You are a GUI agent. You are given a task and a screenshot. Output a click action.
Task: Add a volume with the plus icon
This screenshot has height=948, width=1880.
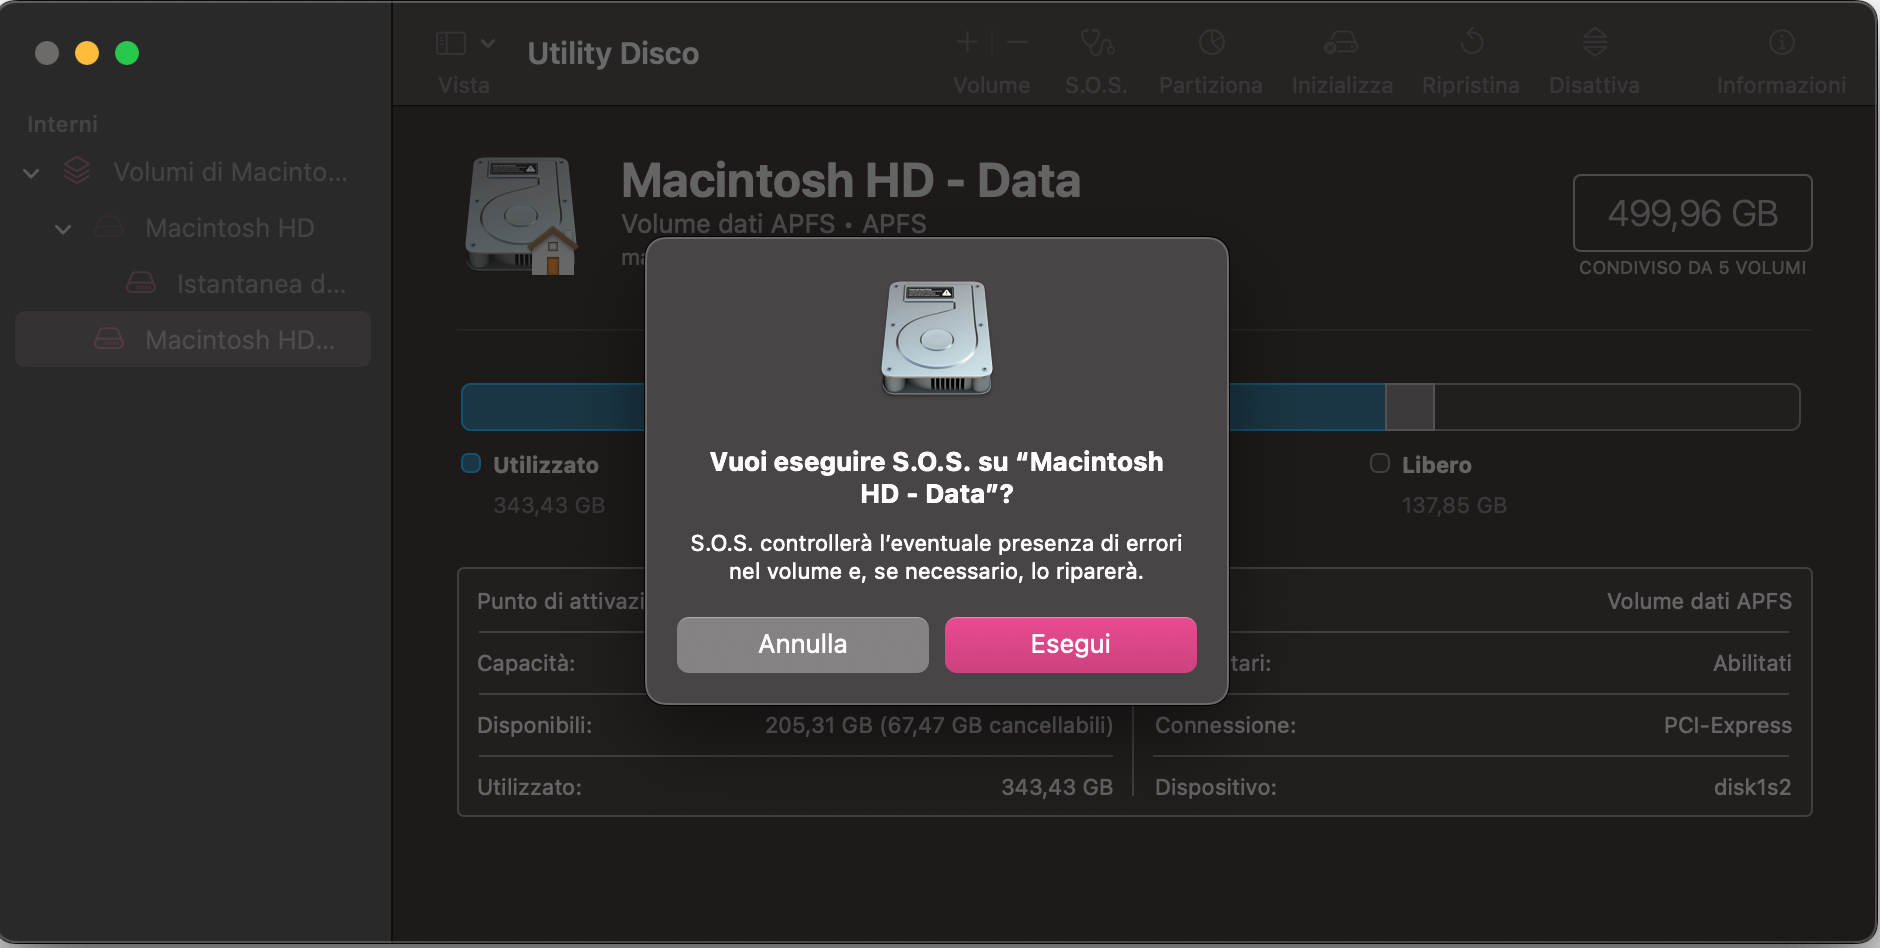point(966,42)
